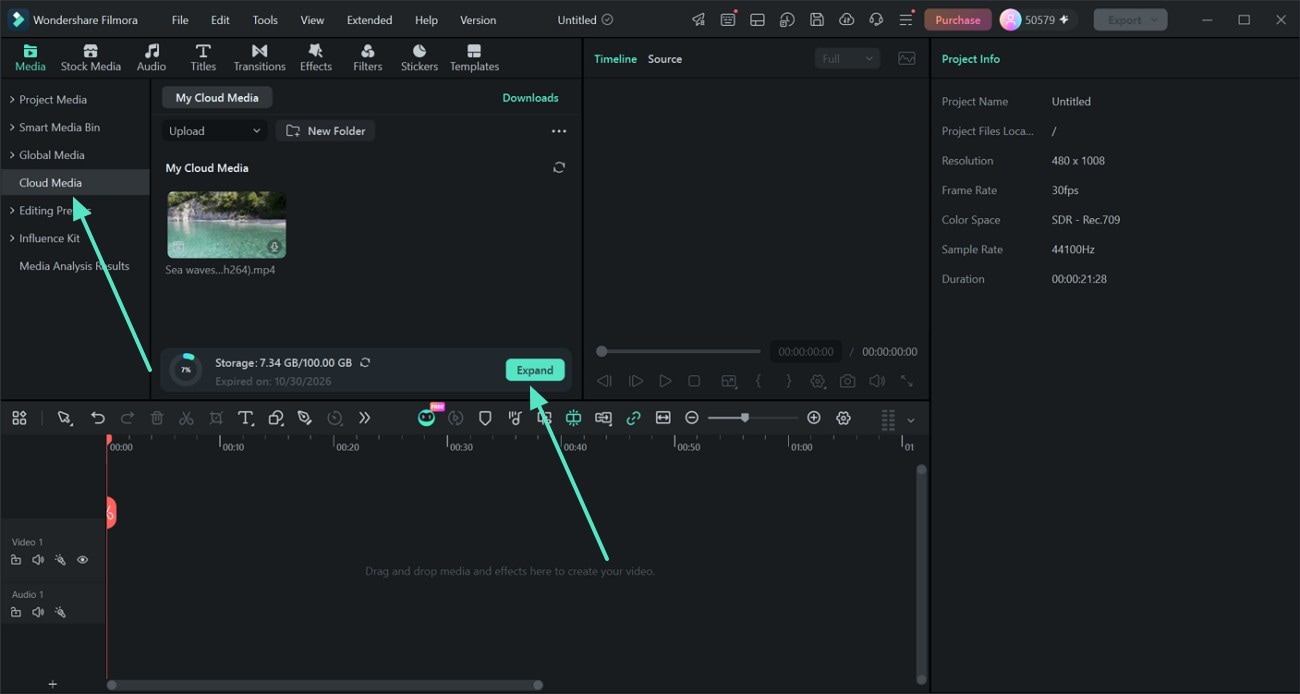Screen dimensions: 1300x694
Task: Expand the Influence Kit item
Action: click(x=12, y=238)
